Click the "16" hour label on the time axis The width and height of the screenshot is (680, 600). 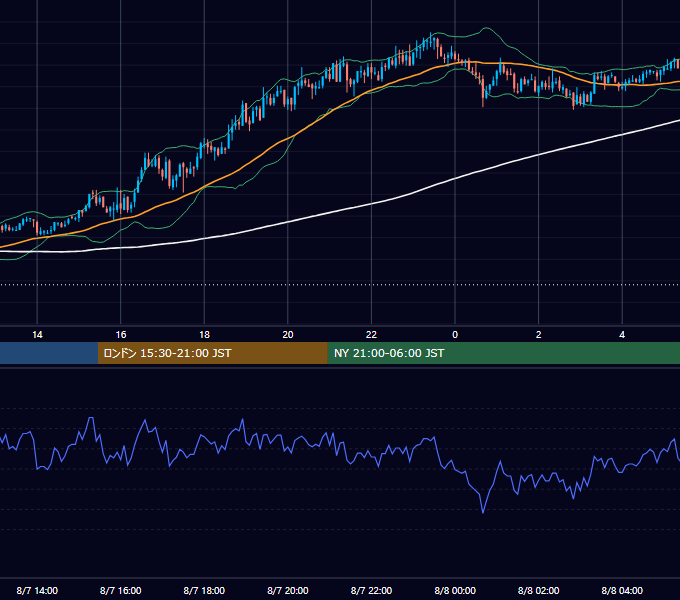coord(121,335)
